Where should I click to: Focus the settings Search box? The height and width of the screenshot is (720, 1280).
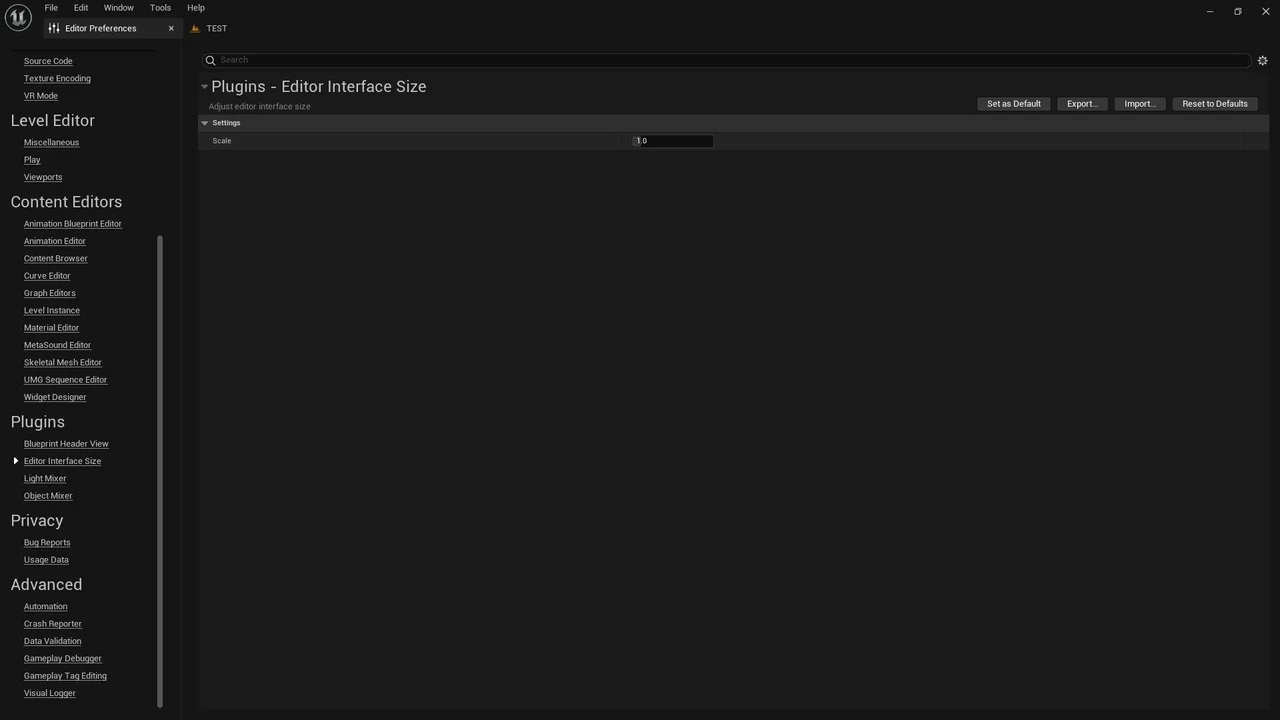[x=727, y=60]
